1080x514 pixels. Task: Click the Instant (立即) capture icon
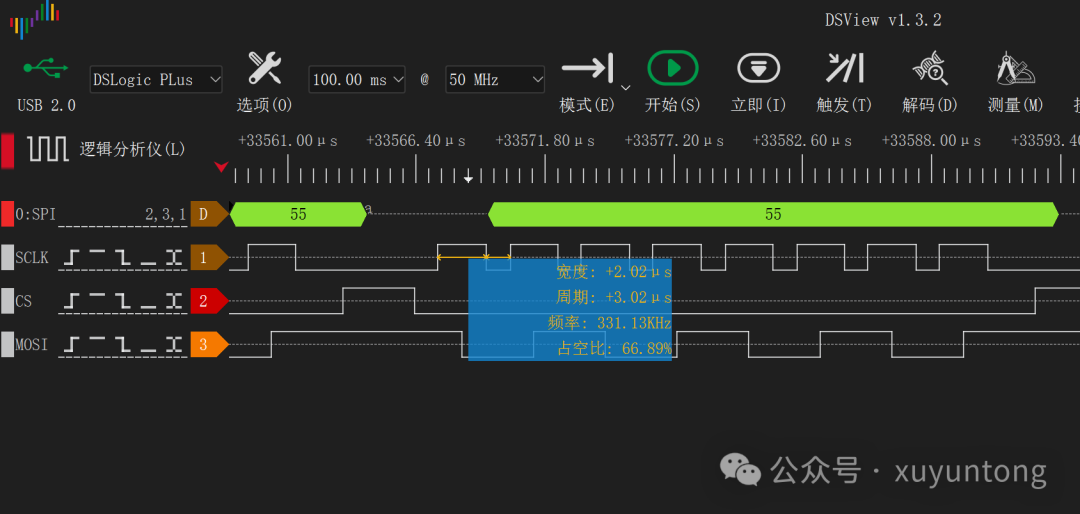(758, 68)
